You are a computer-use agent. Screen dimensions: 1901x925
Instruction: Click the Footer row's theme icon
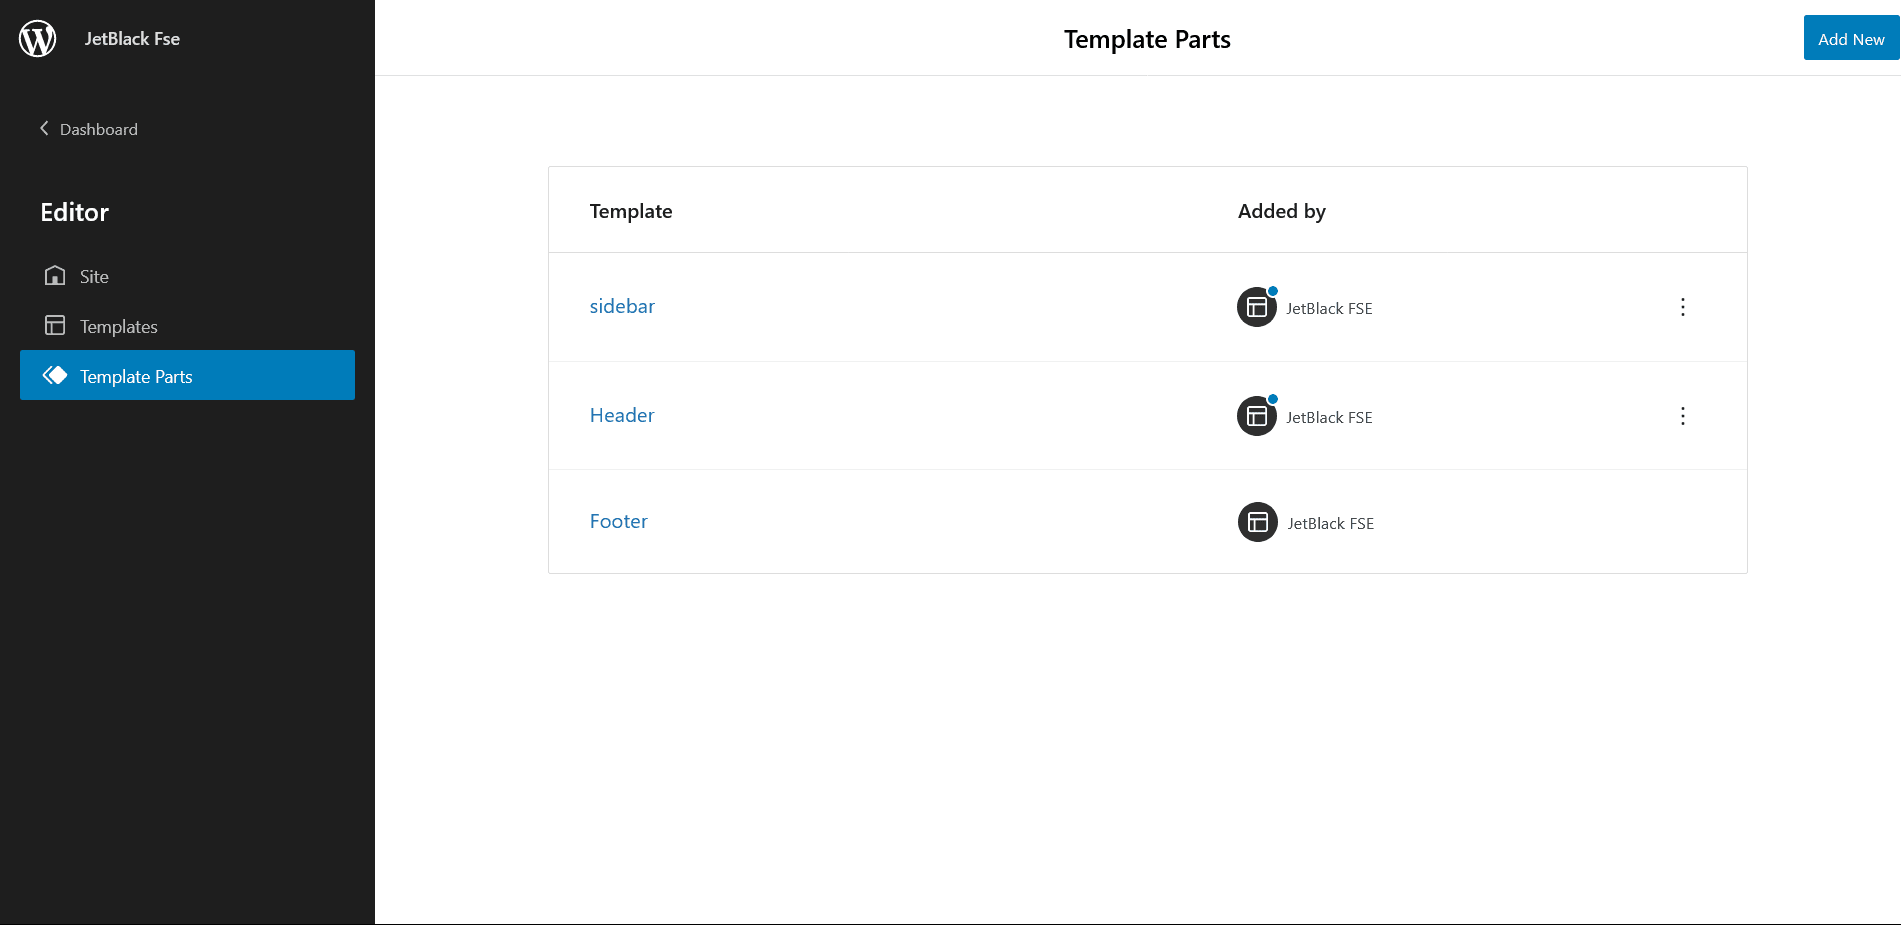click(x=1258, y=522)
